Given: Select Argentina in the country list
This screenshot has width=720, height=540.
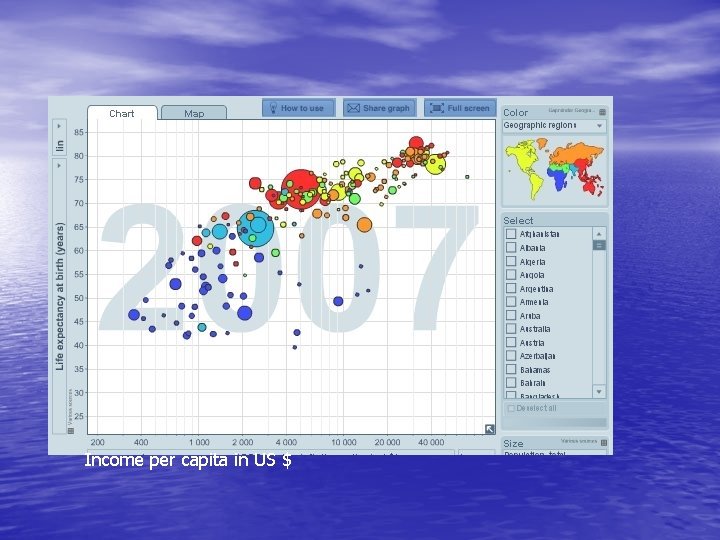Looking at the screenshot, I should (x=511, y=288).
